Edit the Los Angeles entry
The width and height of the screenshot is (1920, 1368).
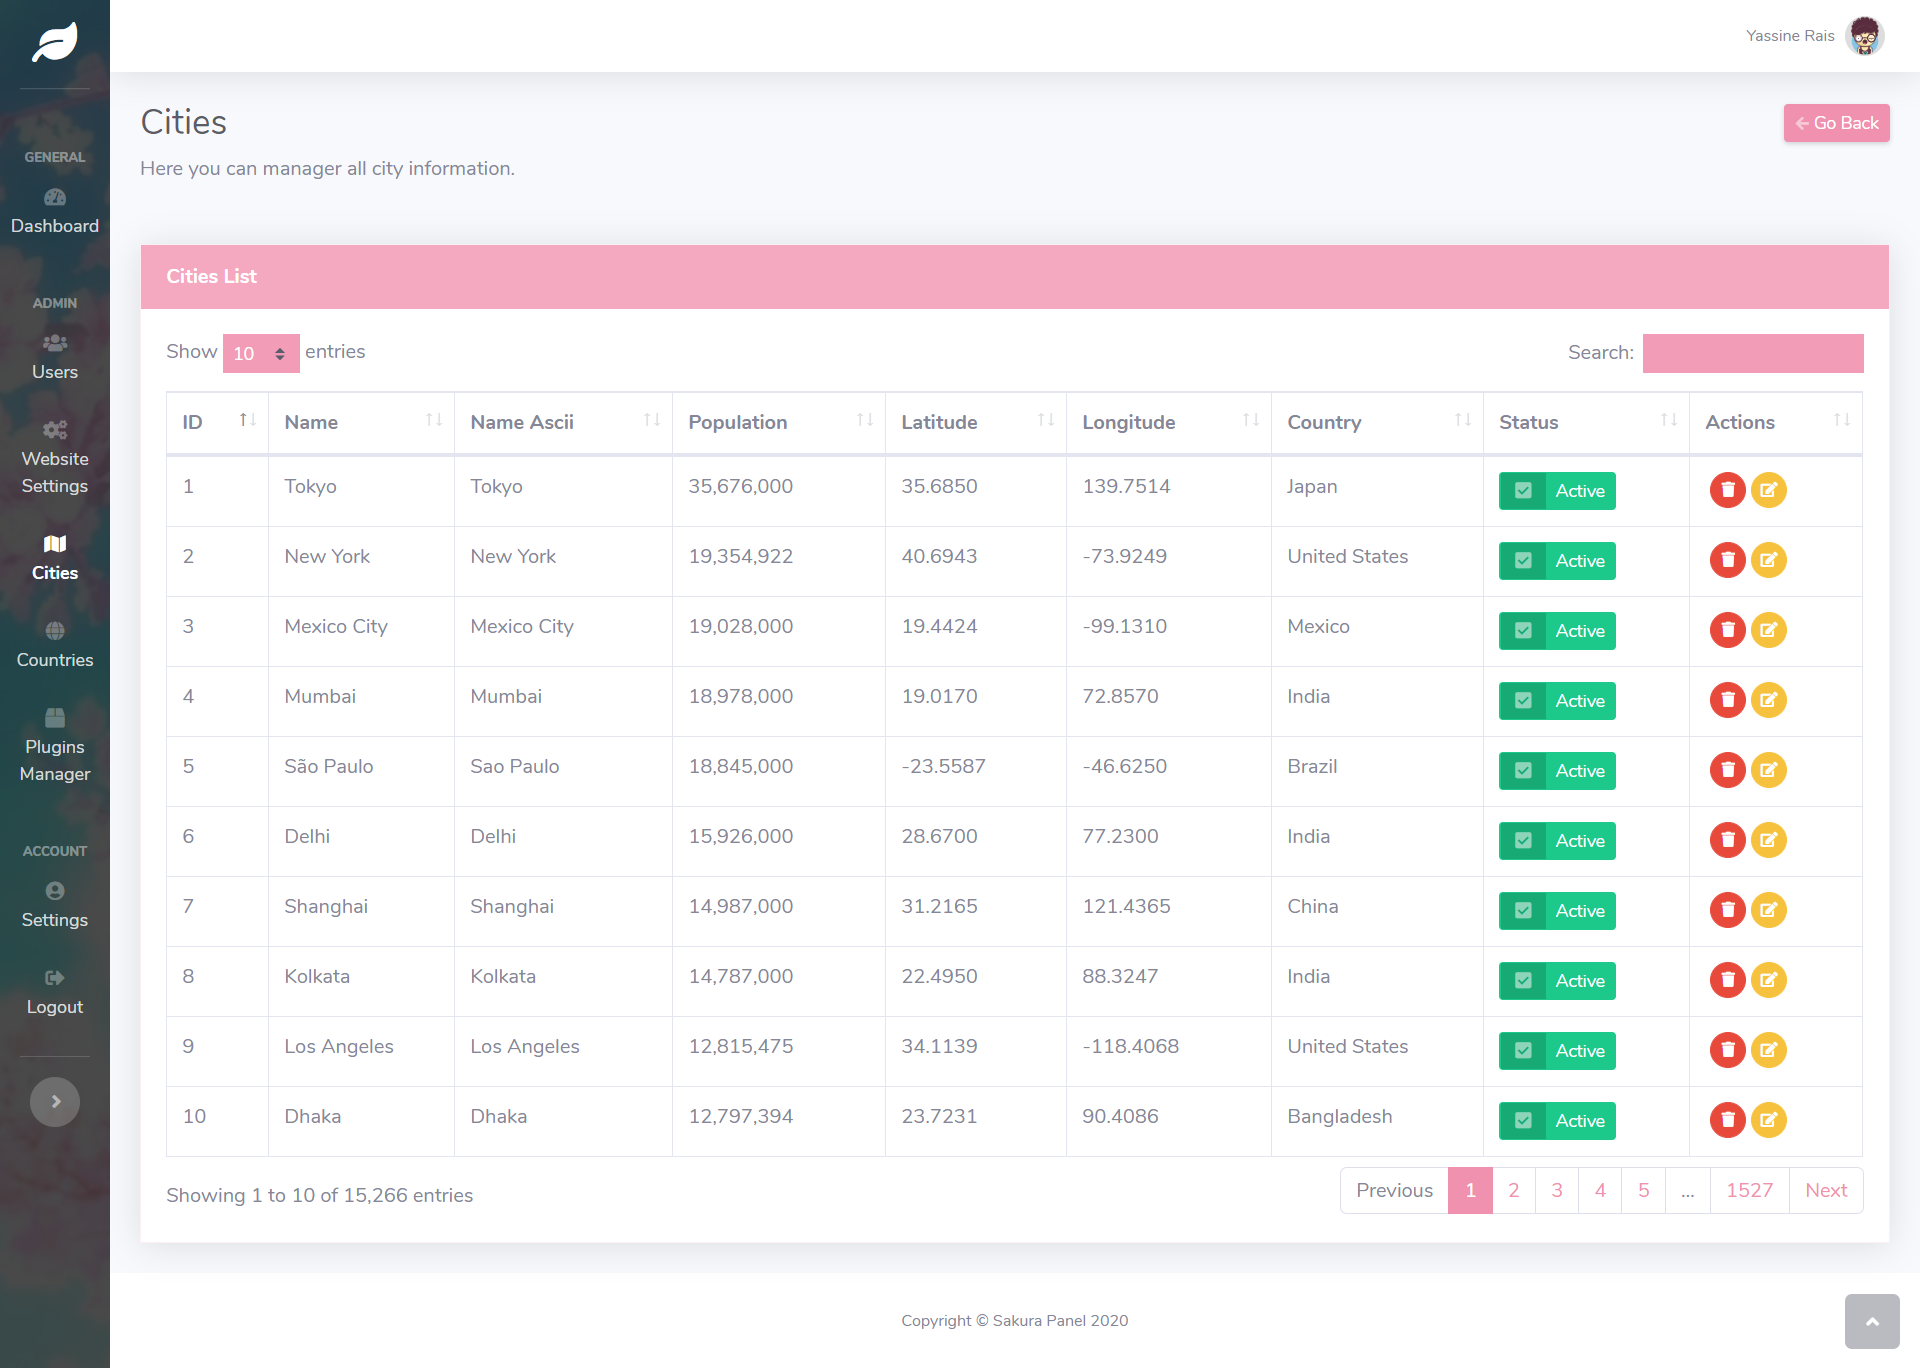[x=1769, y=1050]
